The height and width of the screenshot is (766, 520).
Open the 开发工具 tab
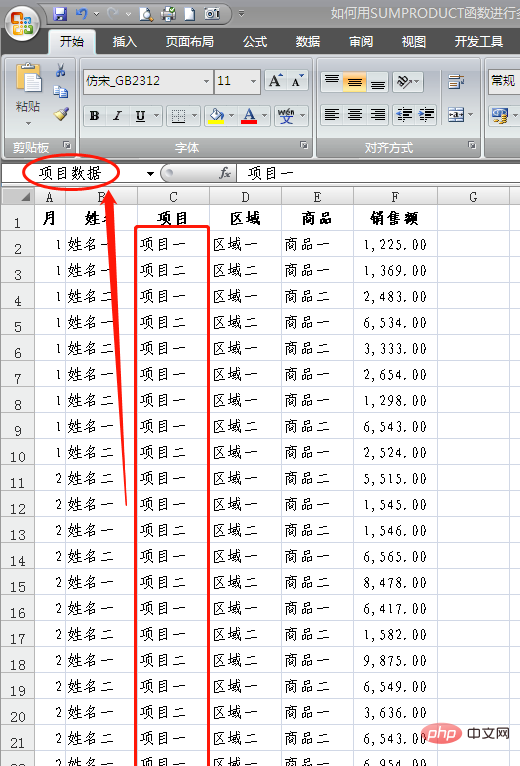(x=479, y=42)
